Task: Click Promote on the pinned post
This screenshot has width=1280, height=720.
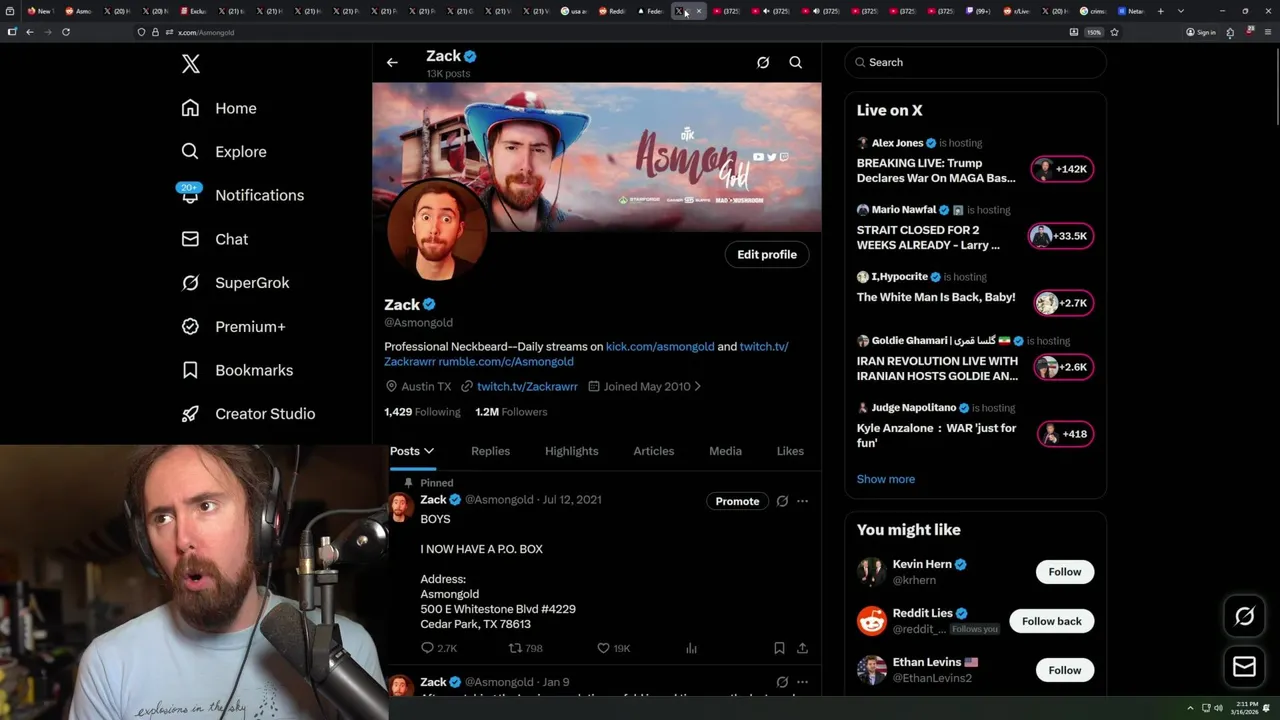Action: [737, 501]
